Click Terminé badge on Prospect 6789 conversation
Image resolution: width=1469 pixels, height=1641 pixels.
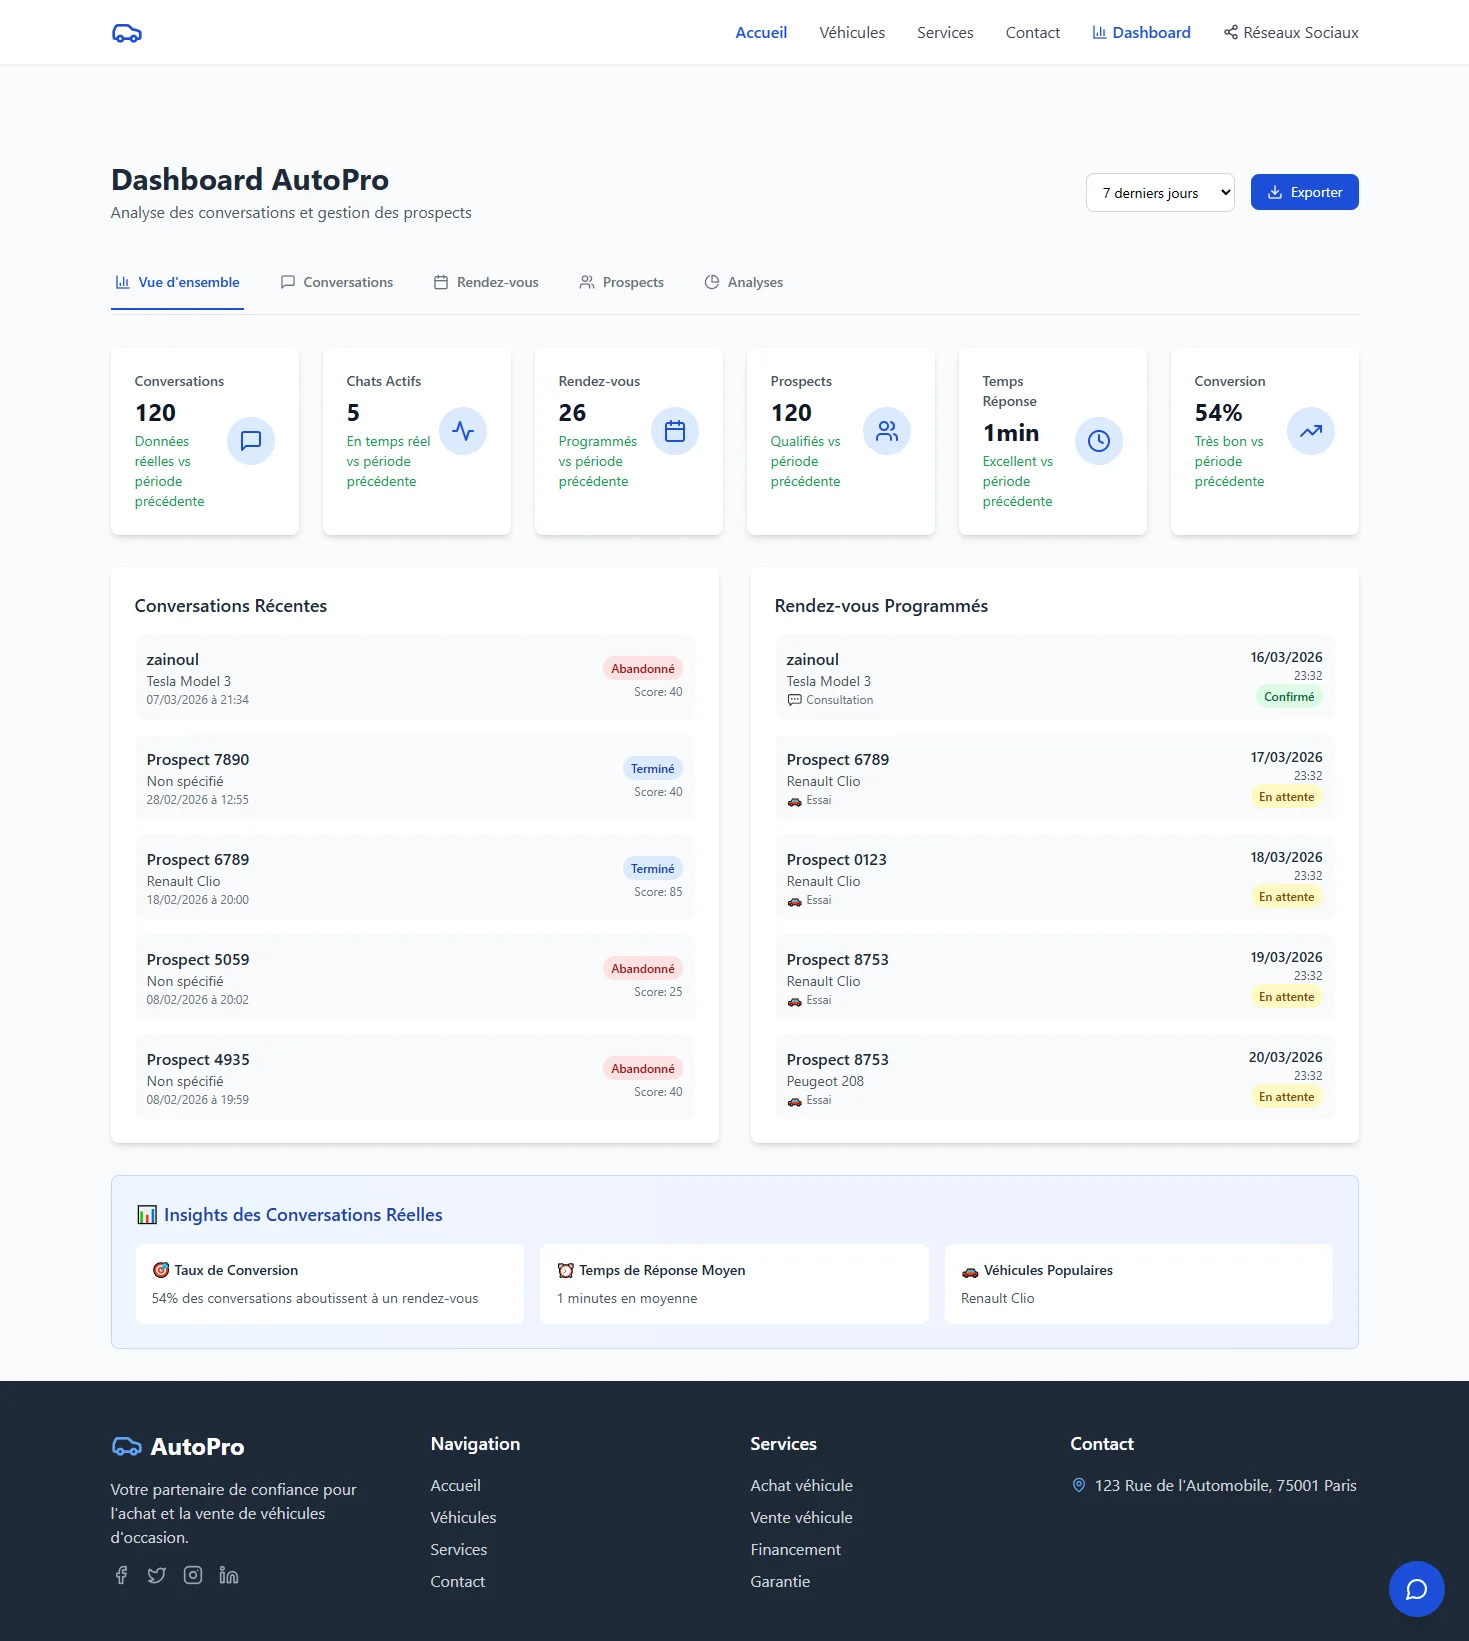tap(653, 869)
